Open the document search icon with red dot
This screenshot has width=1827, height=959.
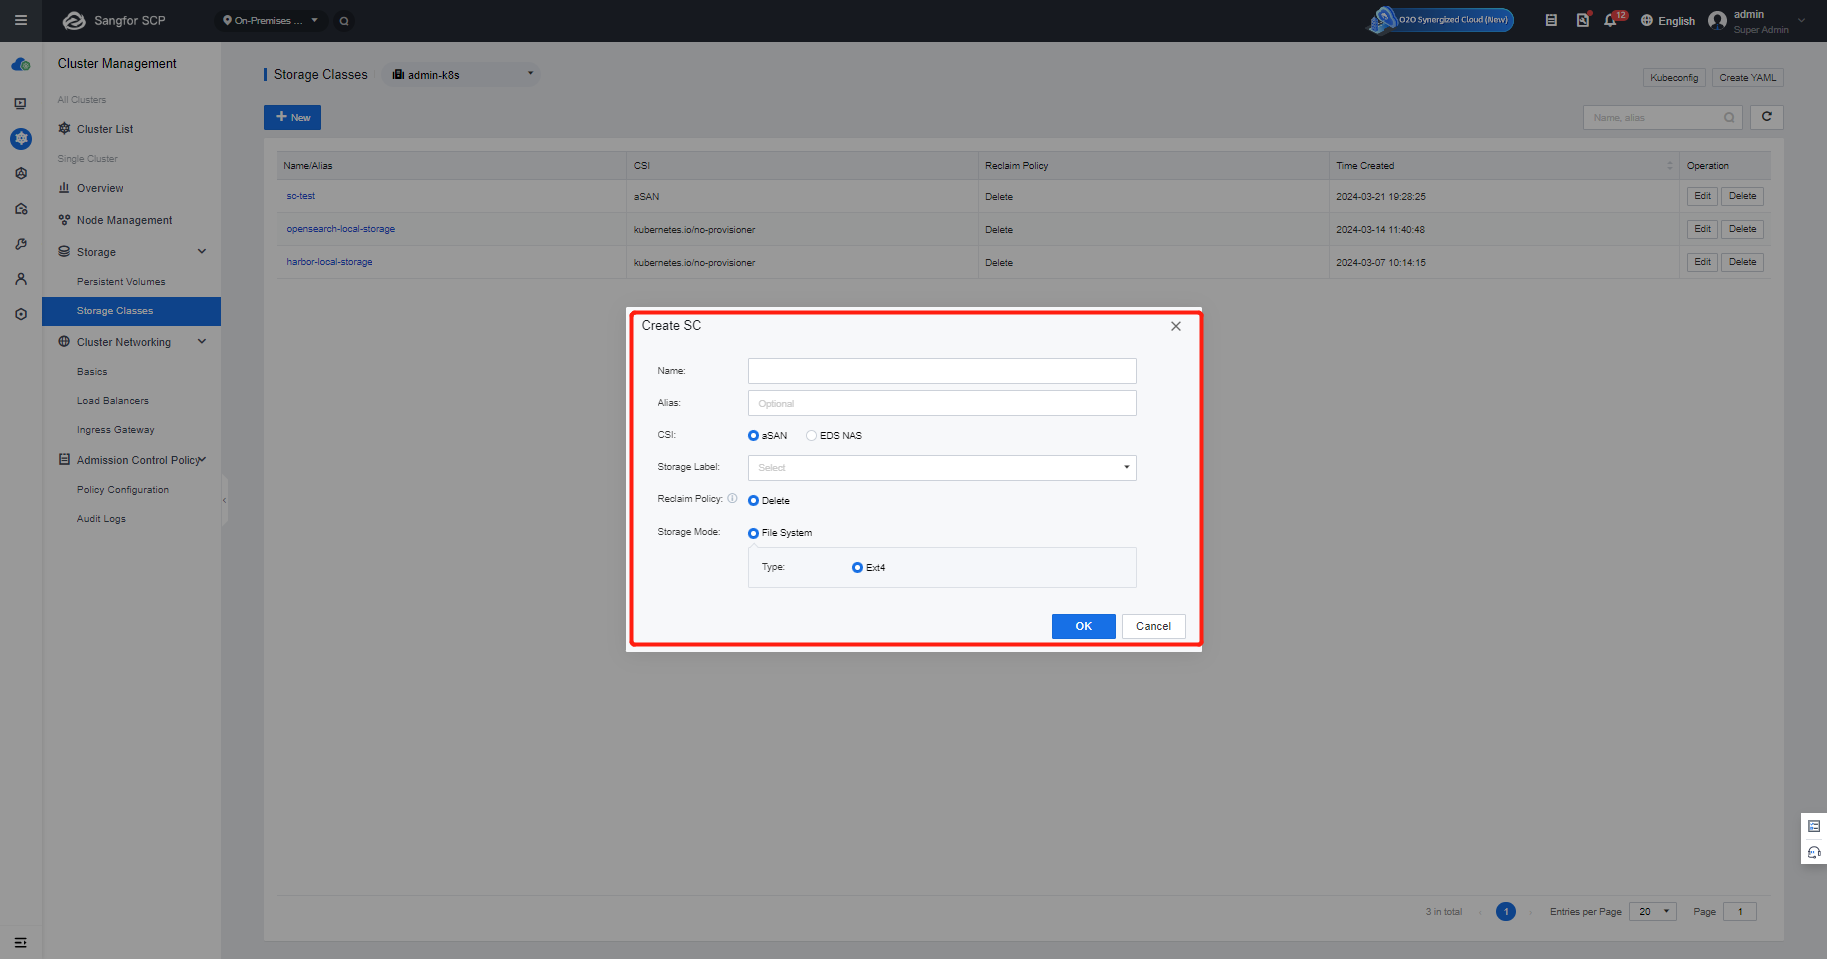pos(1583,20)
